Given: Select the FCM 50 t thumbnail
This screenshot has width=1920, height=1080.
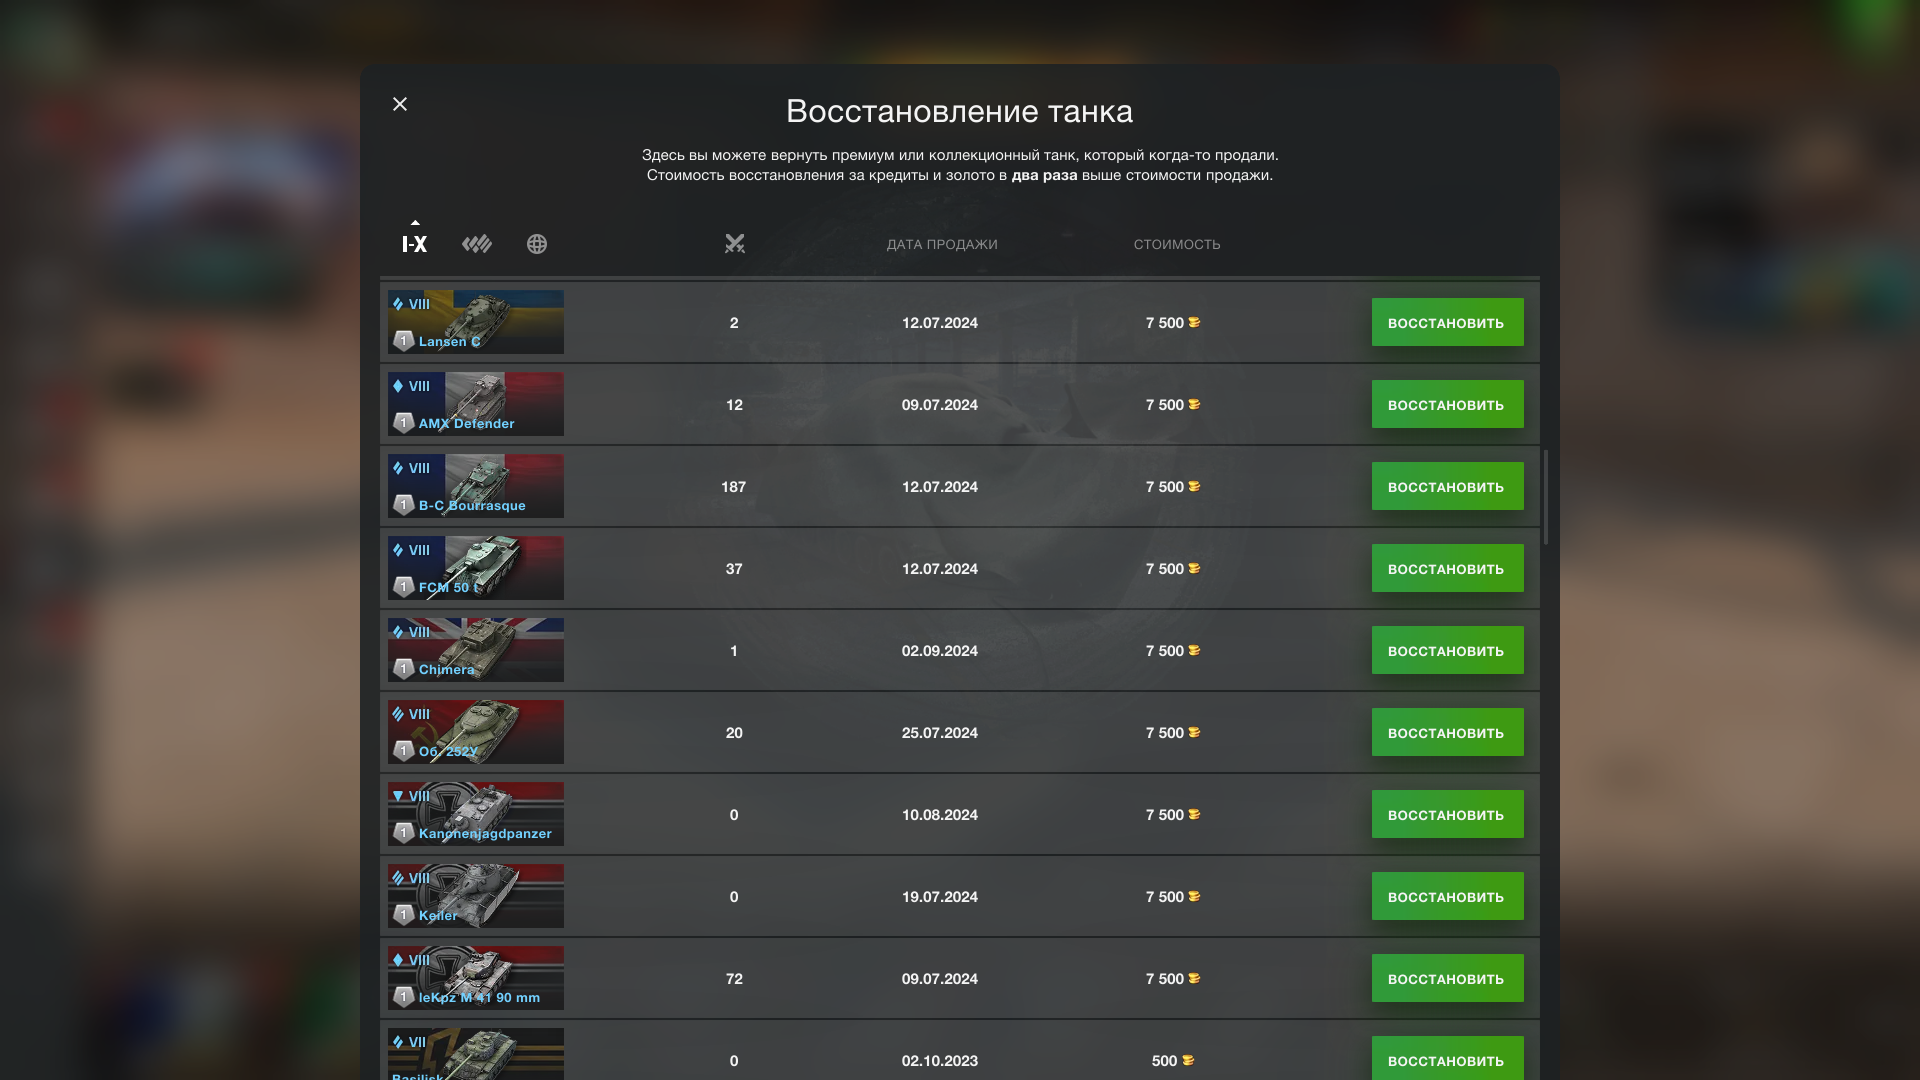Looking at the screenshot, I should [476, 568].
